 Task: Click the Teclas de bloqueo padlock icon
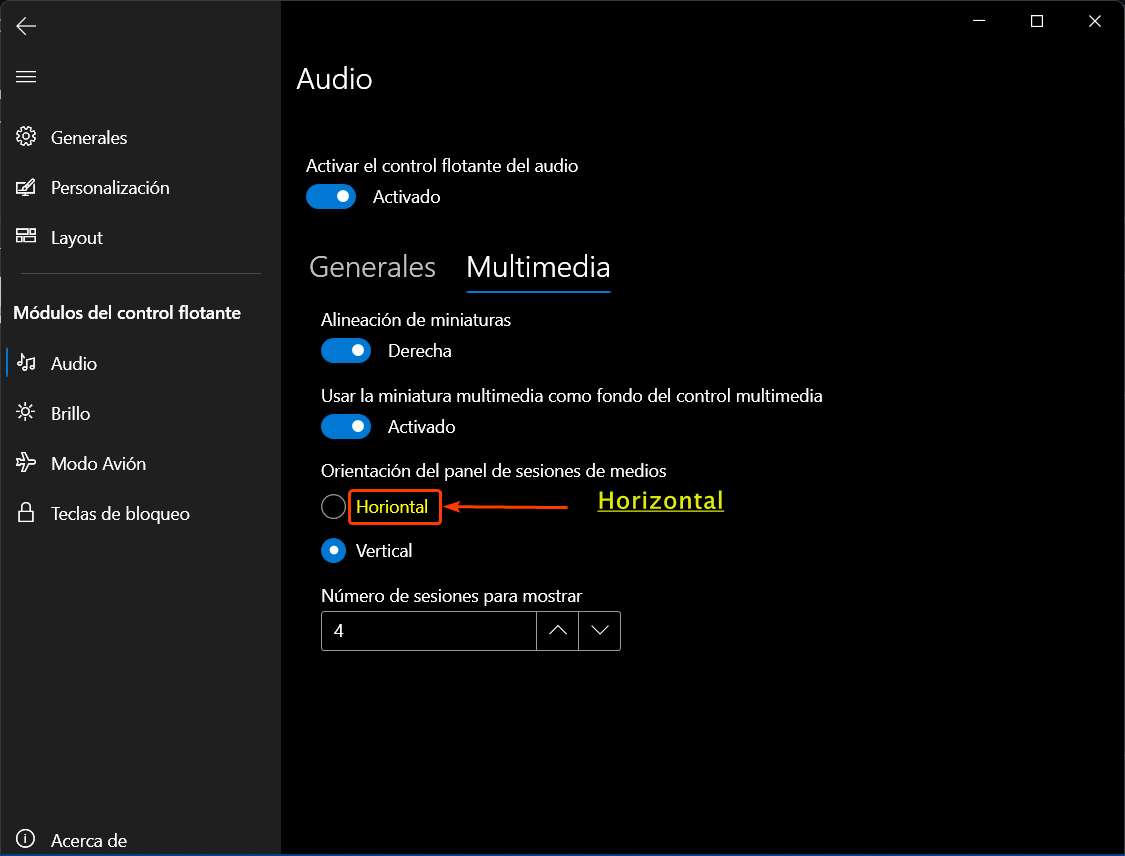[26, 512]
